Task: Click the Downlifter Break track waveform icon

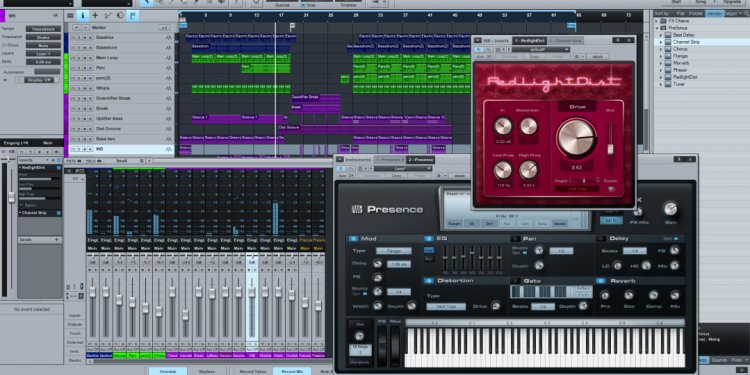Action: coord(168,99)
